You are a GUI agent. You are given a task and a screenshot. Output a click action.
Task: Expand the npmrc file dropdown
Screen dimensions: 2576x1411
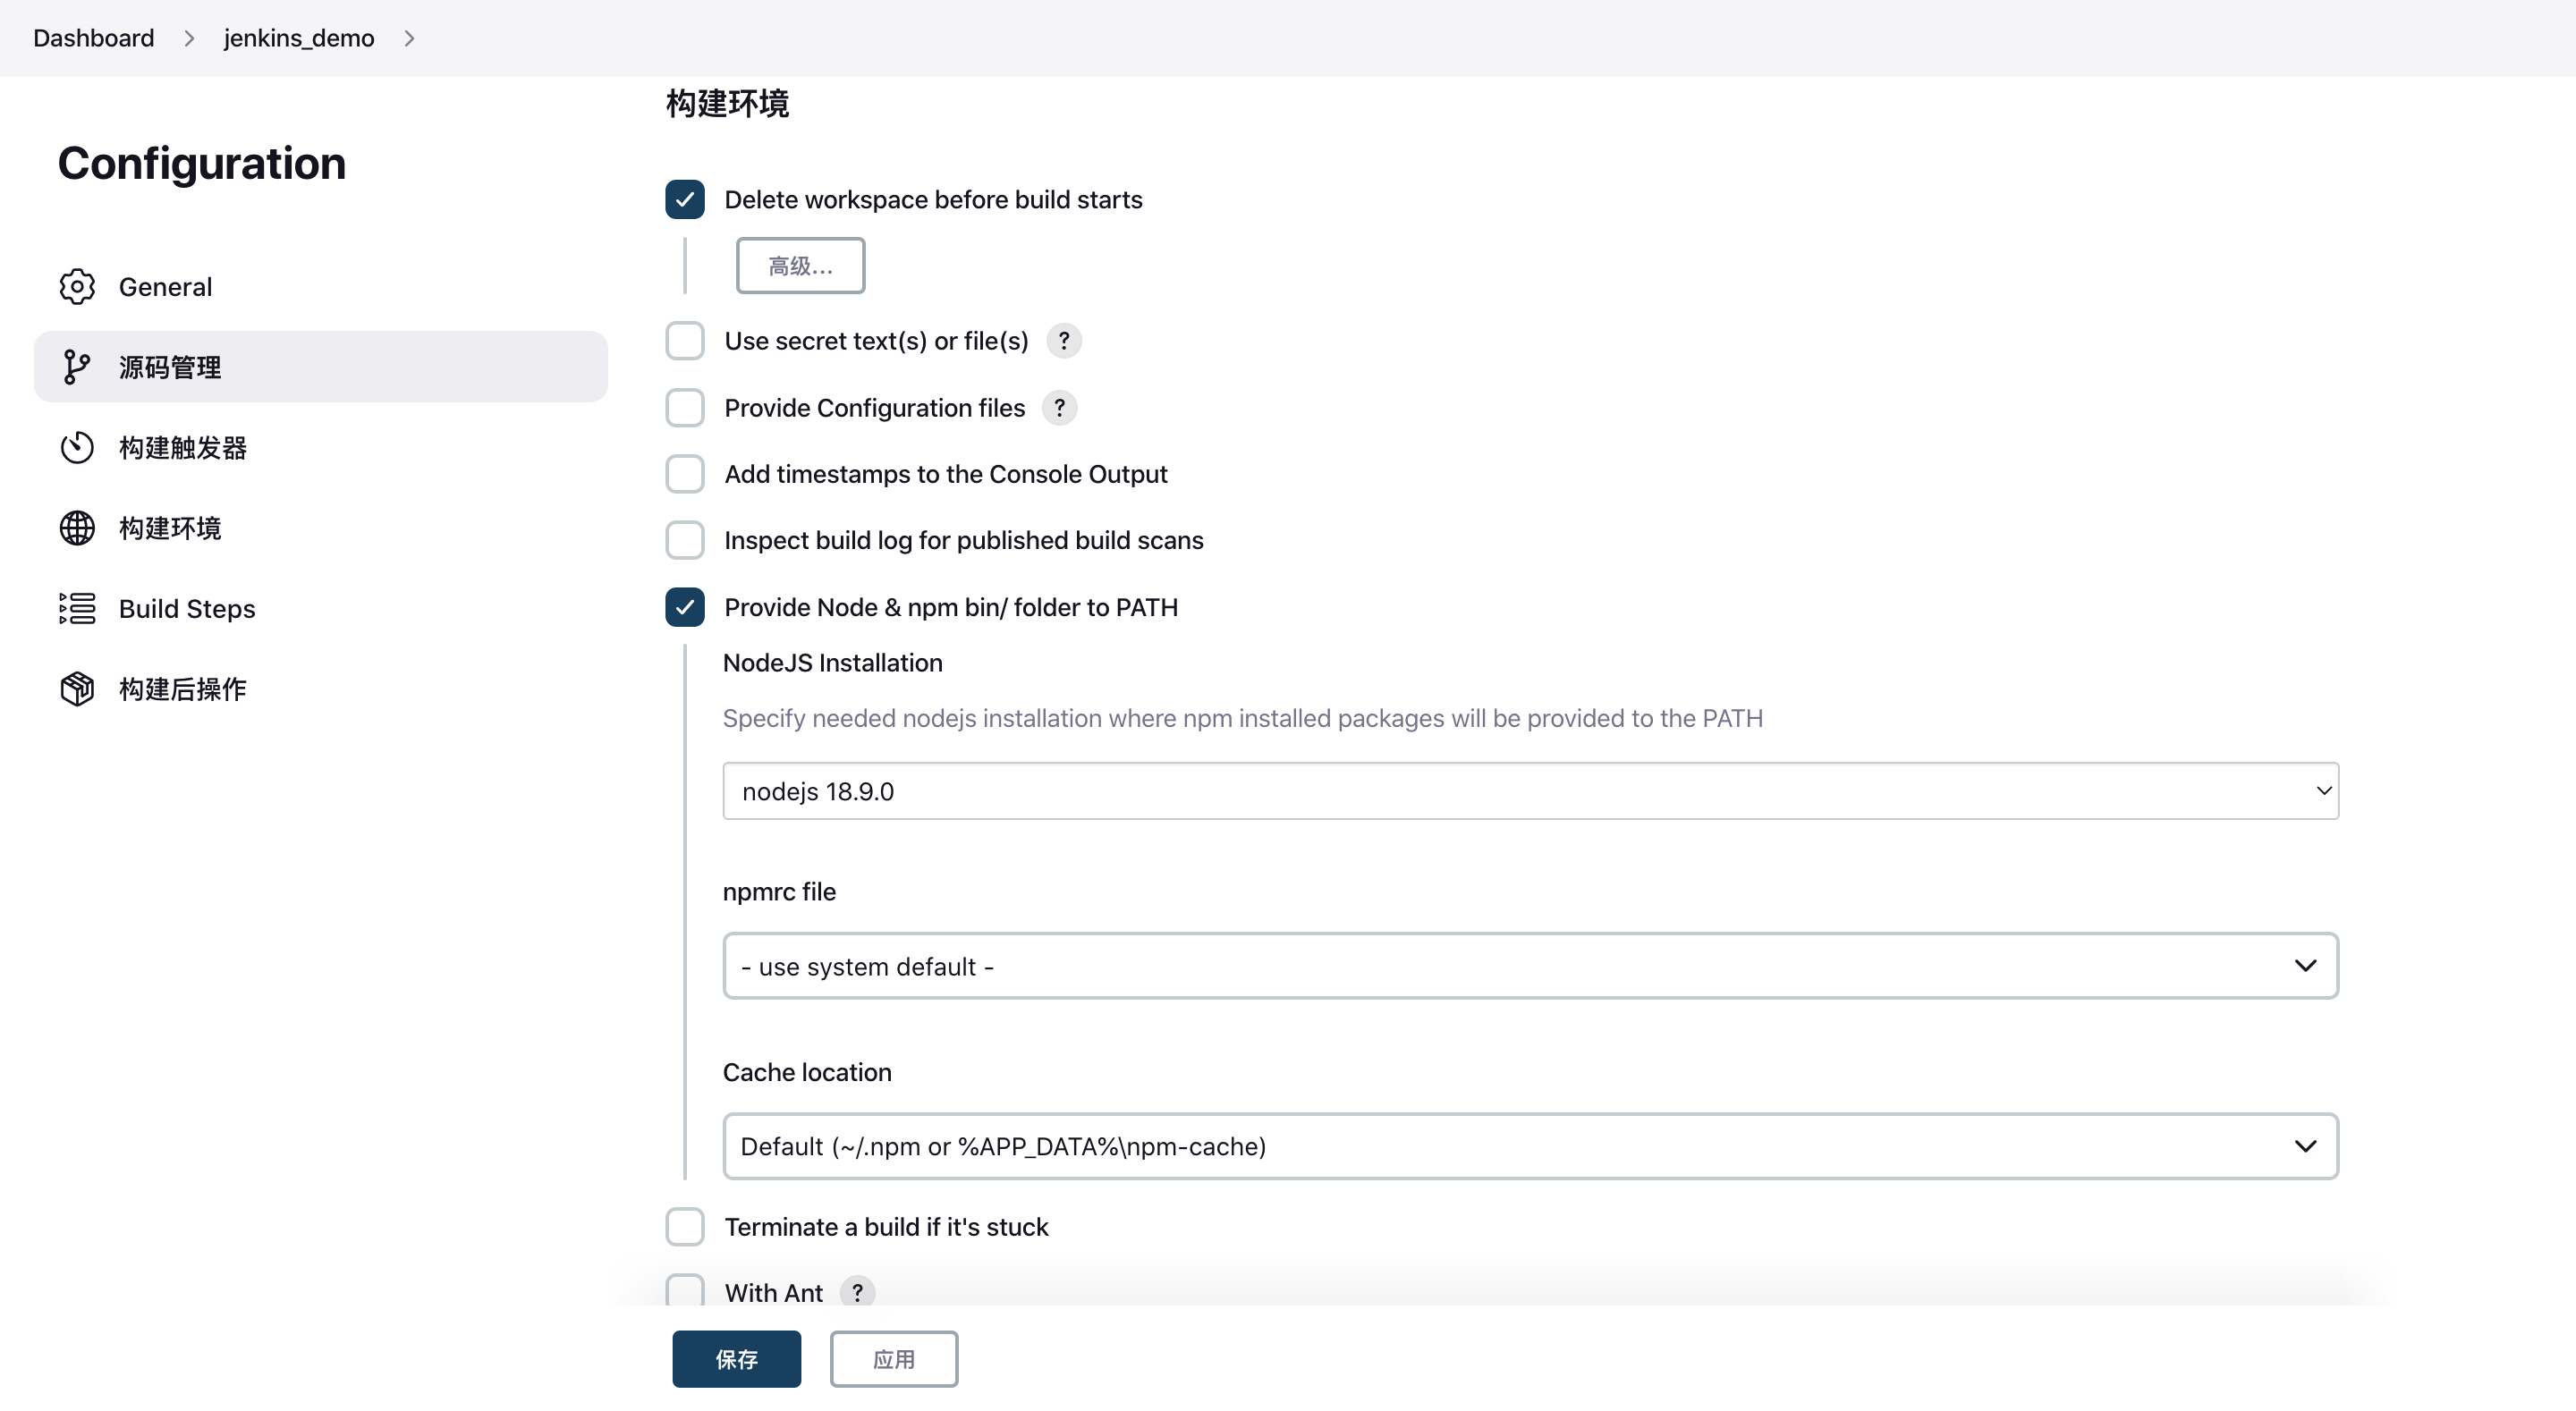coord(1530,966)
